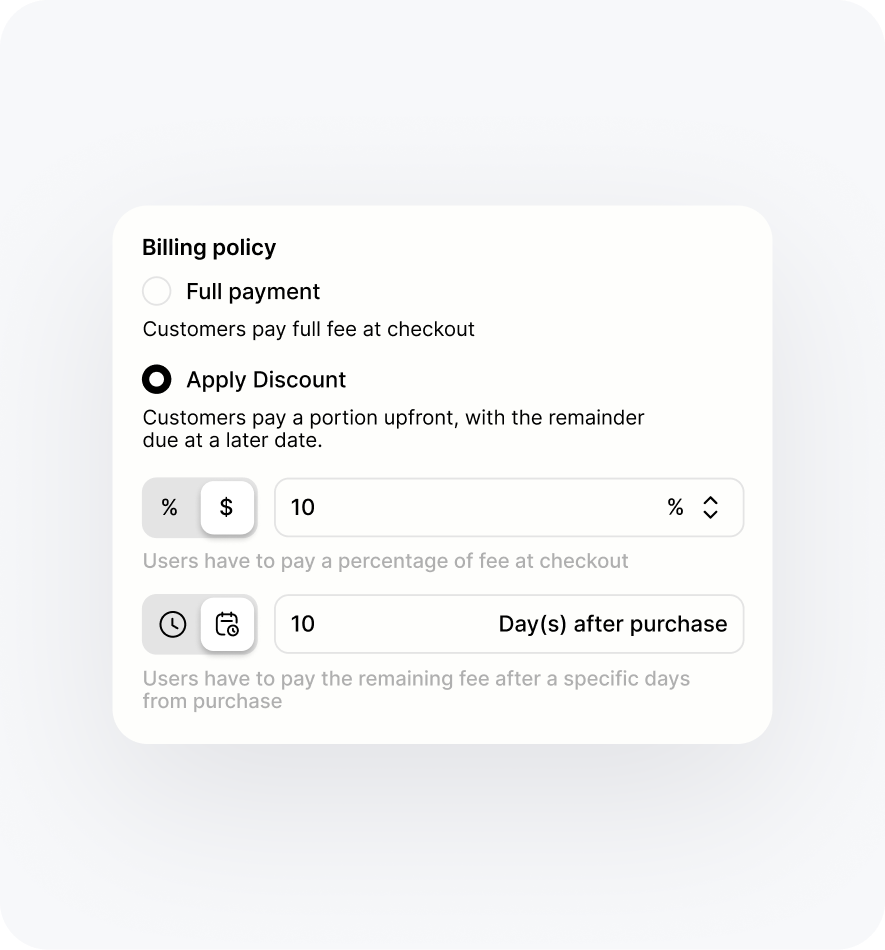The height and width of the screenshot is (950, 885).
Task: Increase percentage with the up chevron
Action: [710, 500]
